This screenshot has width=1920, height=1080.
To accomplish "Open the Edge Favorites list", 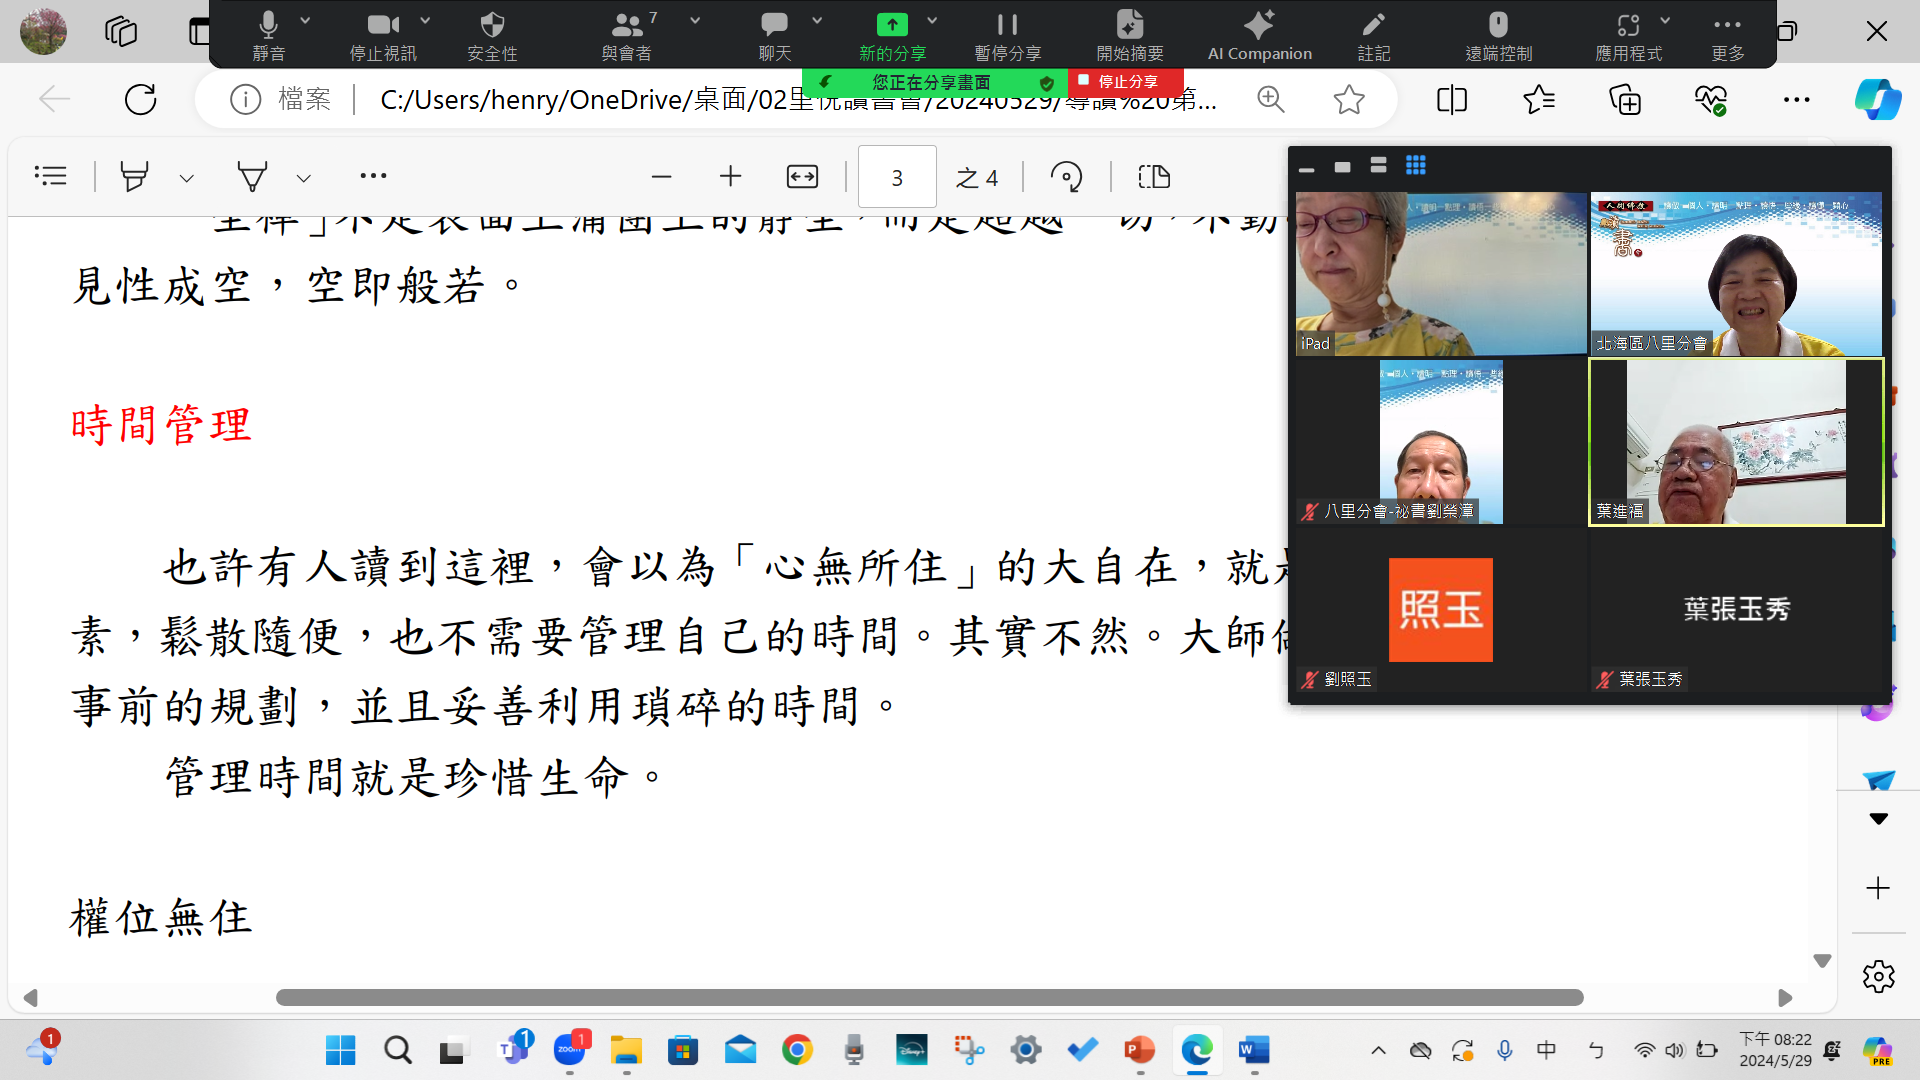I will click(1539, 99).
